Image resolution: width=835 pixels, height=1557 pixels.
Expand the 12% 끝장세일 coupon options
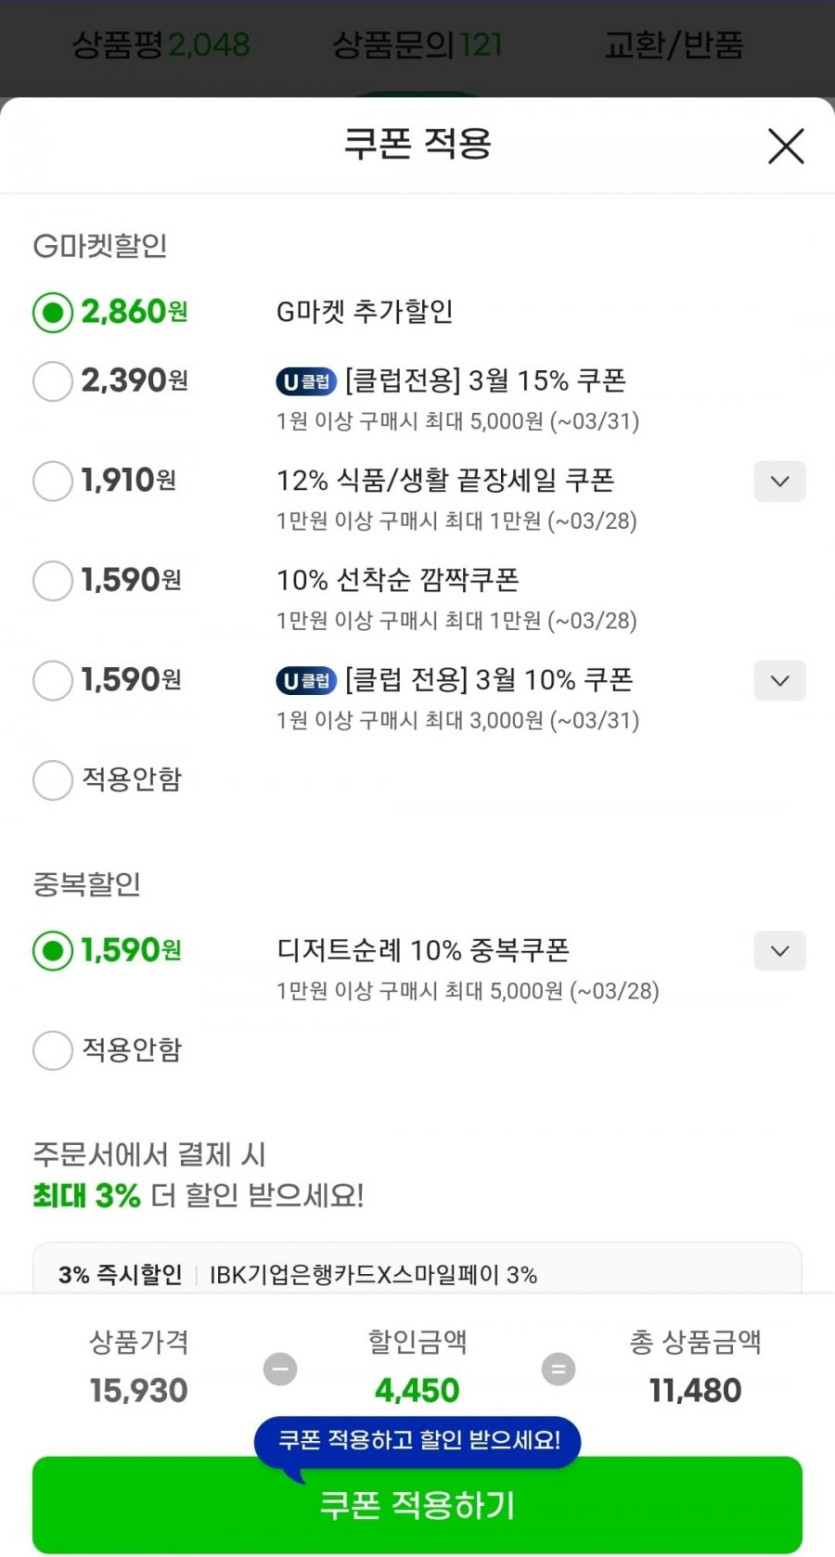point(779,481)
